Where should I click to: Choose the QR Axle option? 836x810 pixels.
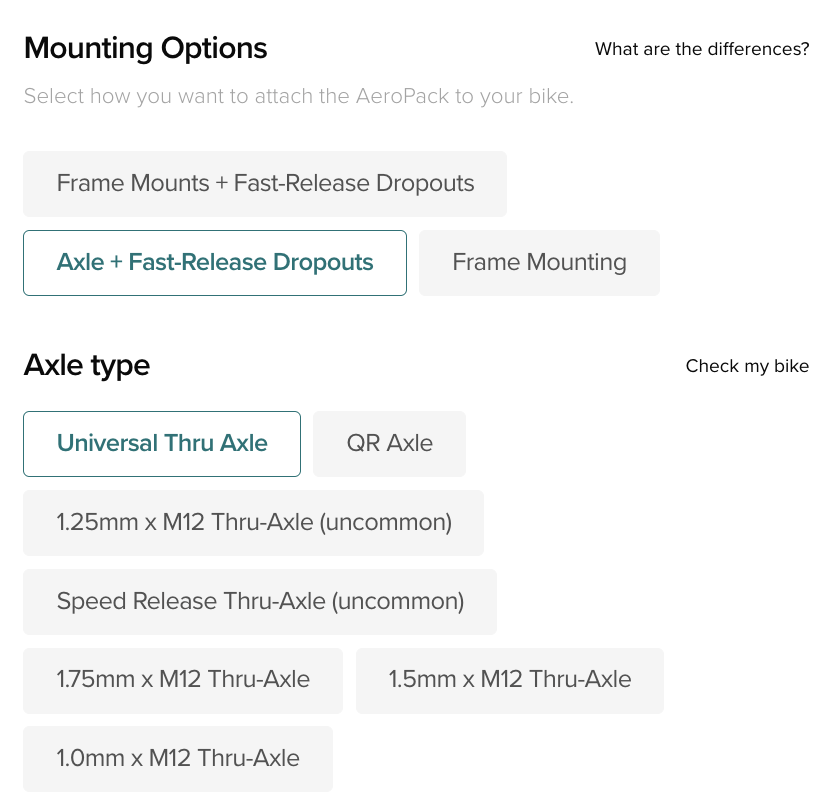(x=389, y=444)
